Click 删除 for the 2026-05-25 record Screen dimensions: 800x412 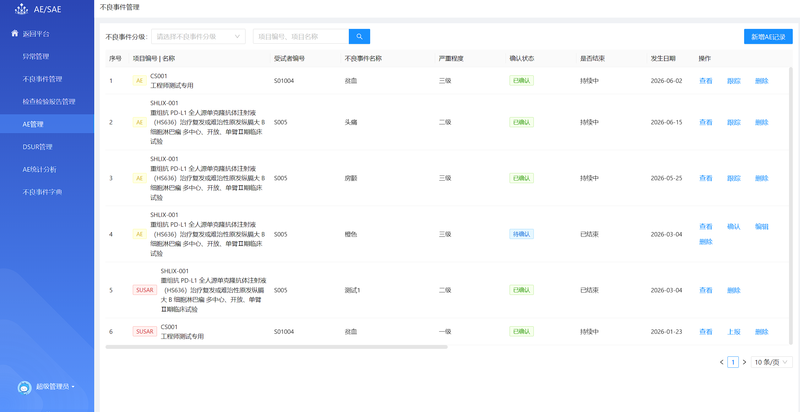coord(762,178)
